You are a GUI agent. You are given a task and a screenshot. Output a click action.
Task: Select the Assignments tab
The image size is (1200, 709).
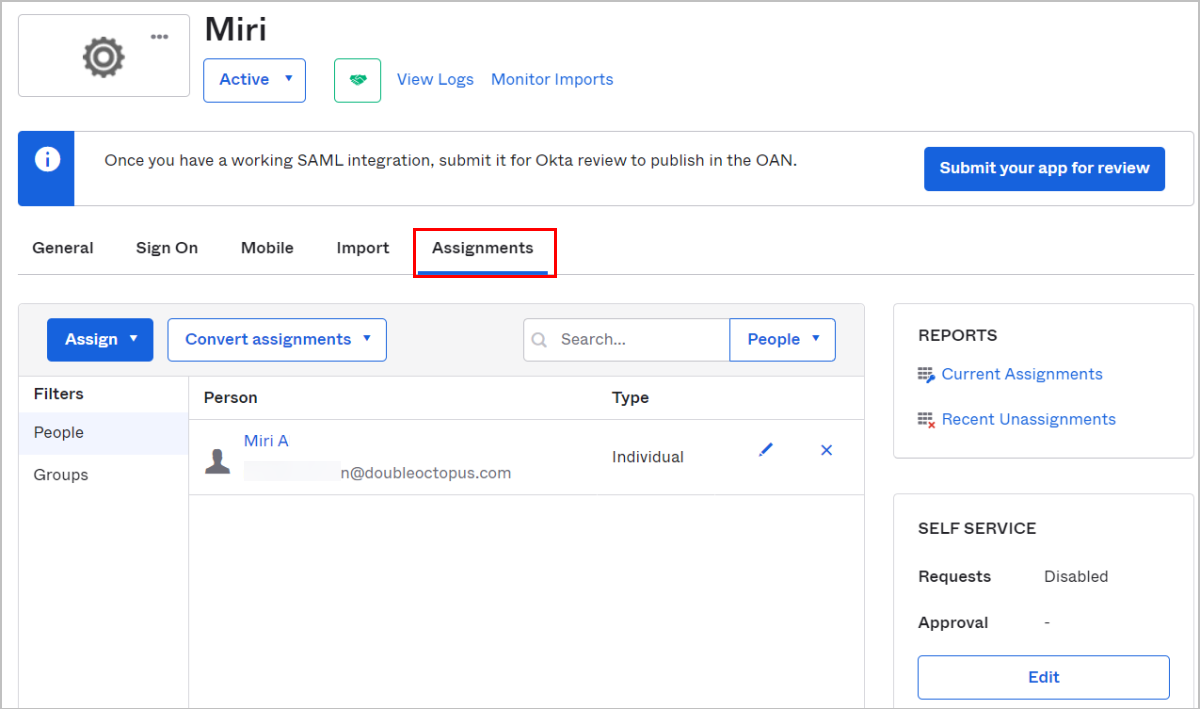pos(483,248)
